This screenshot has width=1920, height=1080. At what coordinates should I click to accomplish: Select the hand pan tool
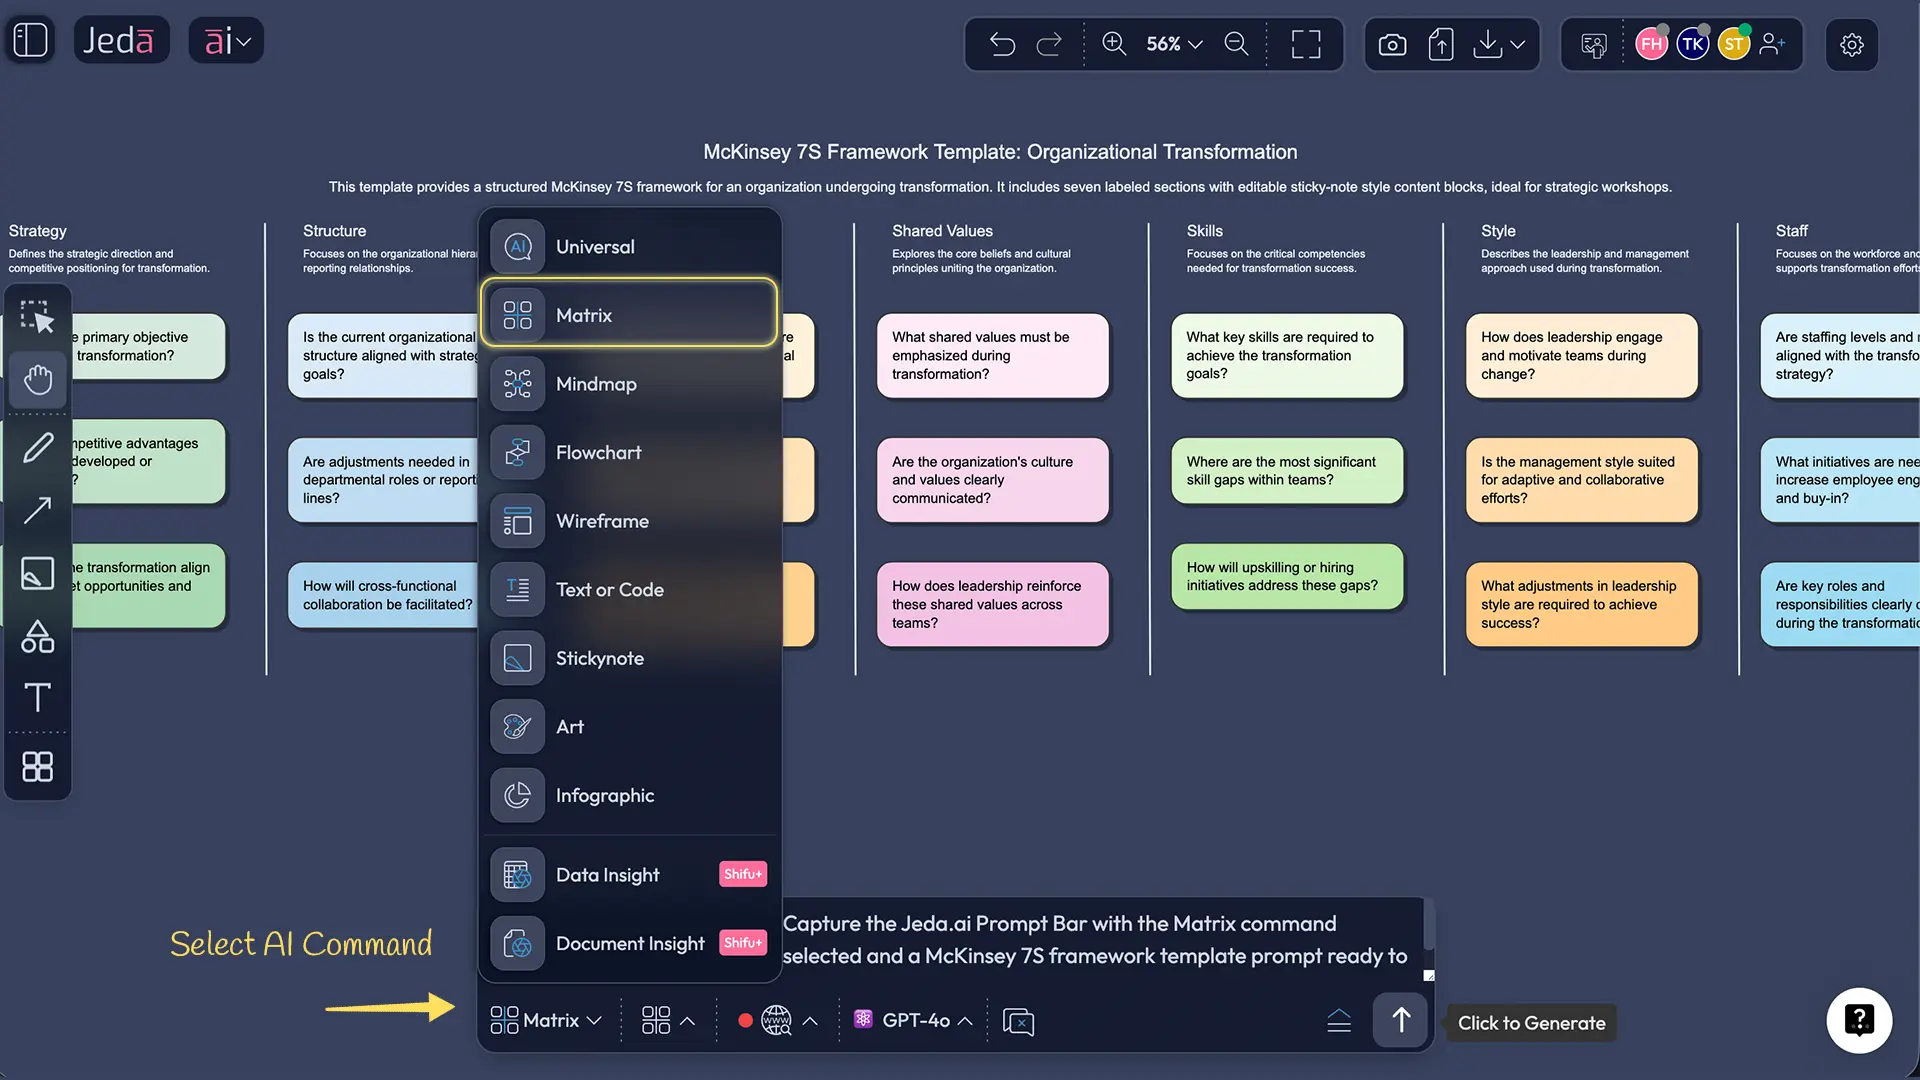click(x=38, y=380)
